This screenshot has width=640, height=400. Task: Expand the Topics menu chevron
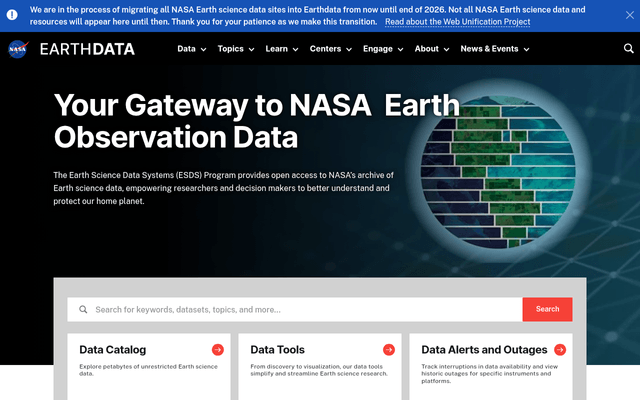[x=251, y=49]
